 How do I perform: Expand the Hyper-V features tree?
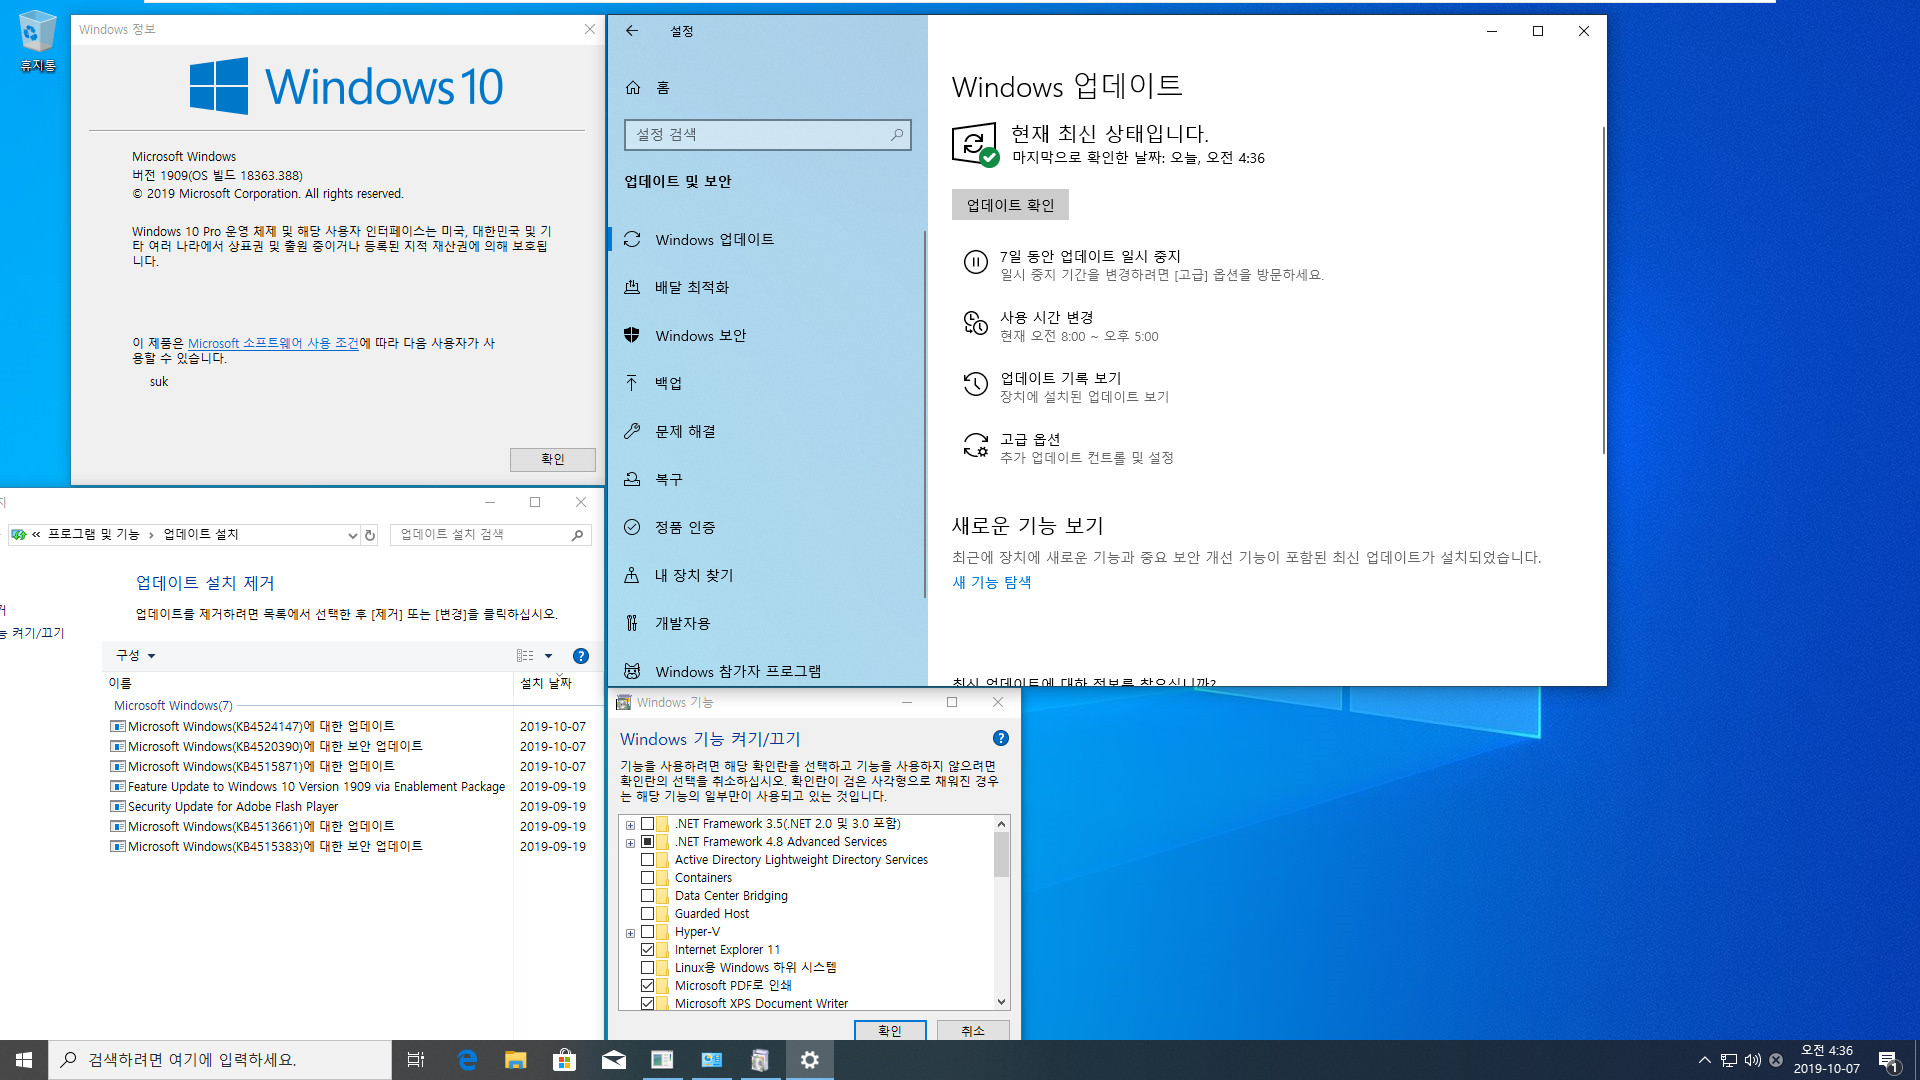(630, 931)
